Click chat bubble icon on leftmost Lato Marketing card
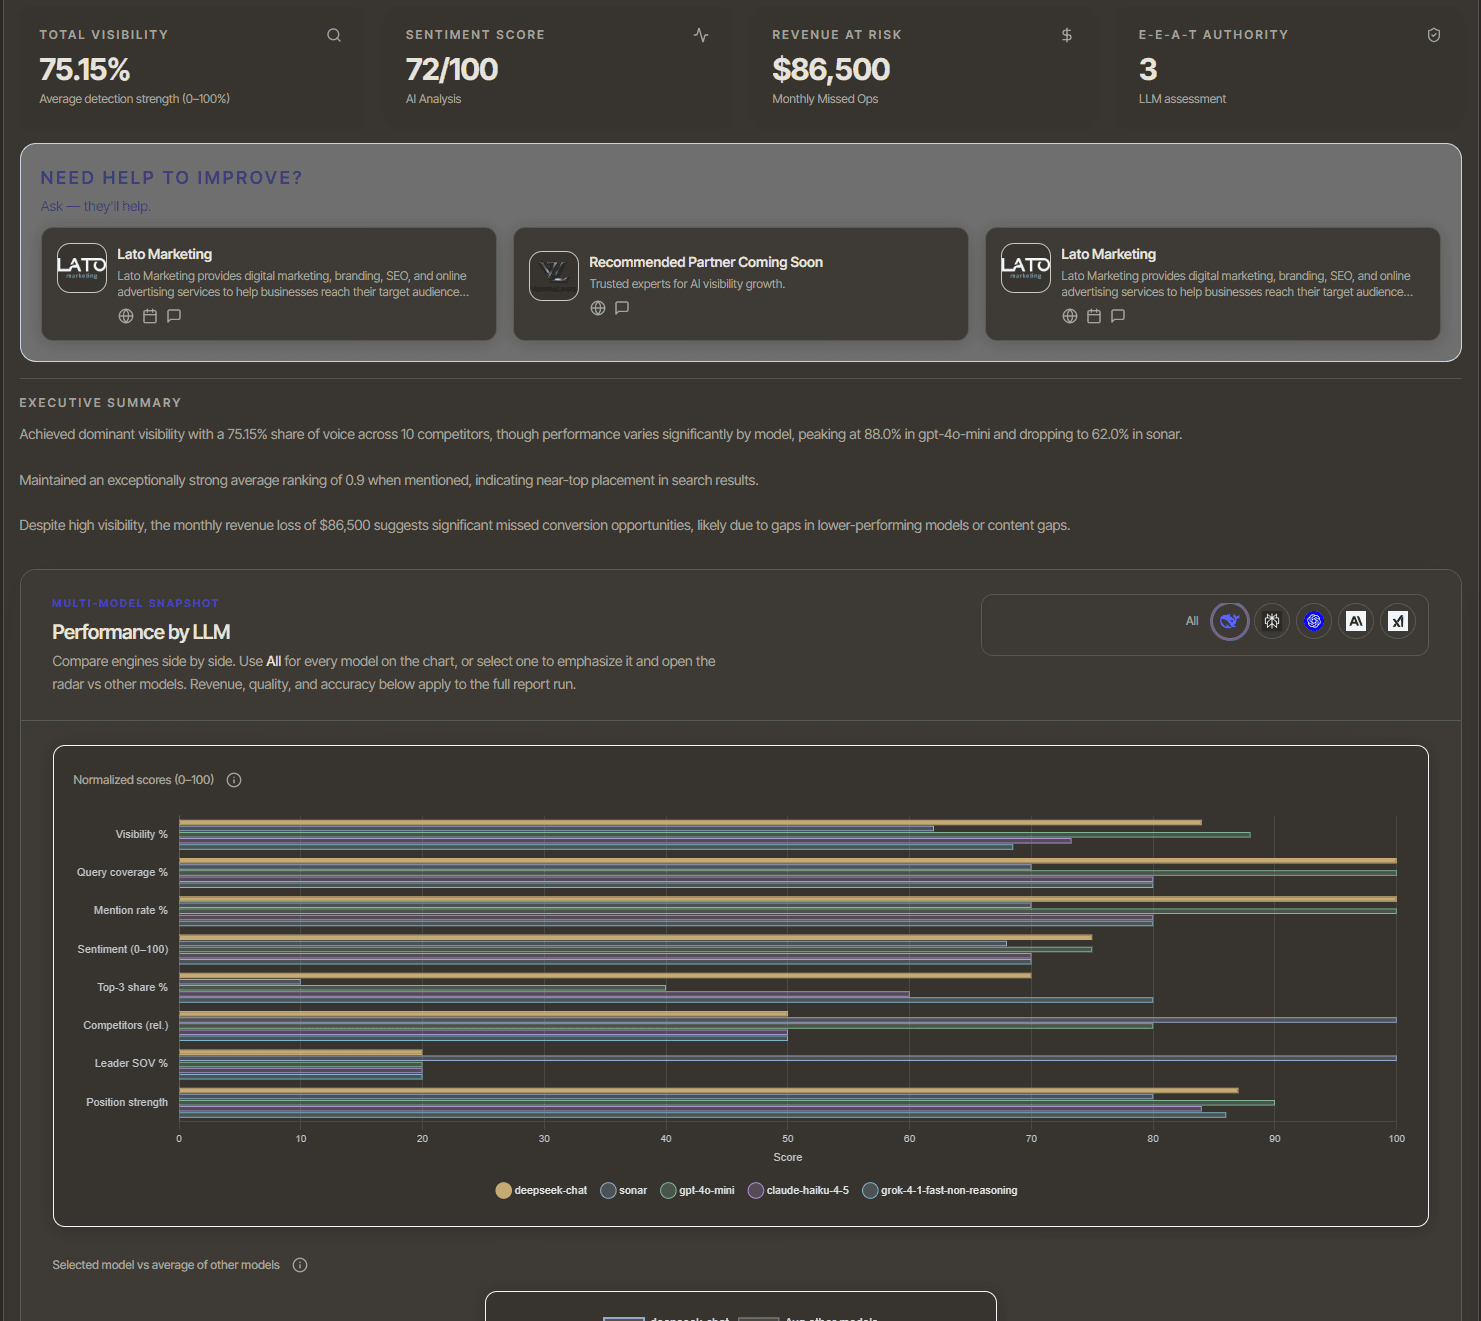1481x1321 pixels. 174,316
